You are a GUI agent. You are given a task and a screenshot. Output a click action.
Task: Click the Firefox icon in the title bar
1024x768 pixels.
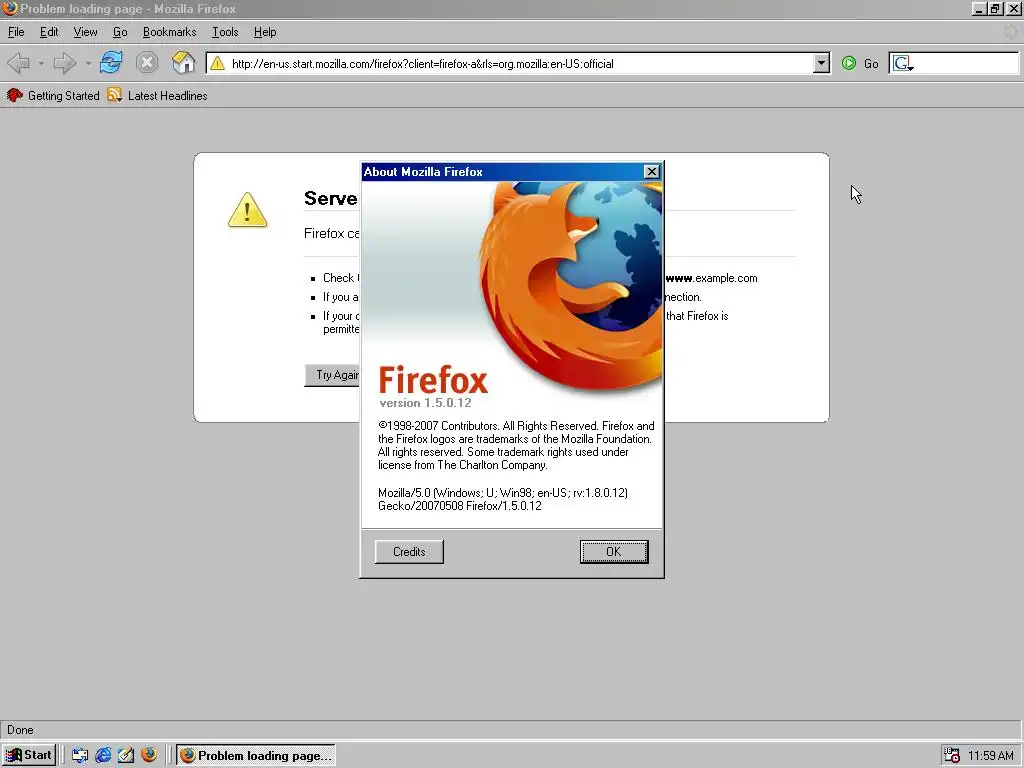9,8
